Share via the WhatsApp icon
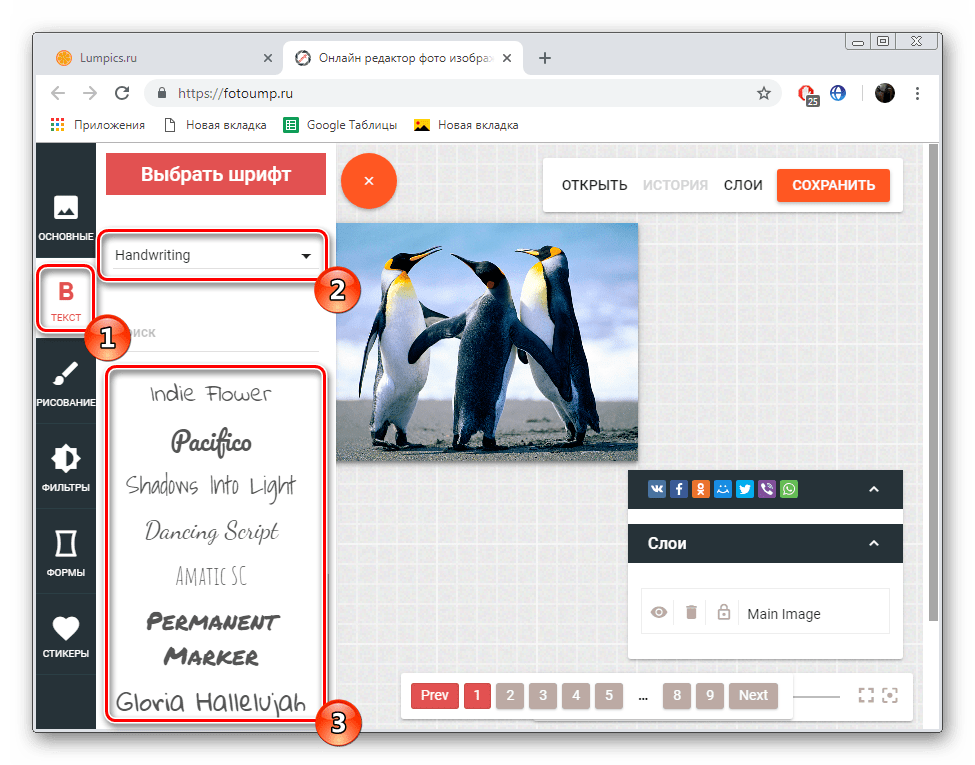 click(x=790, y=489)
